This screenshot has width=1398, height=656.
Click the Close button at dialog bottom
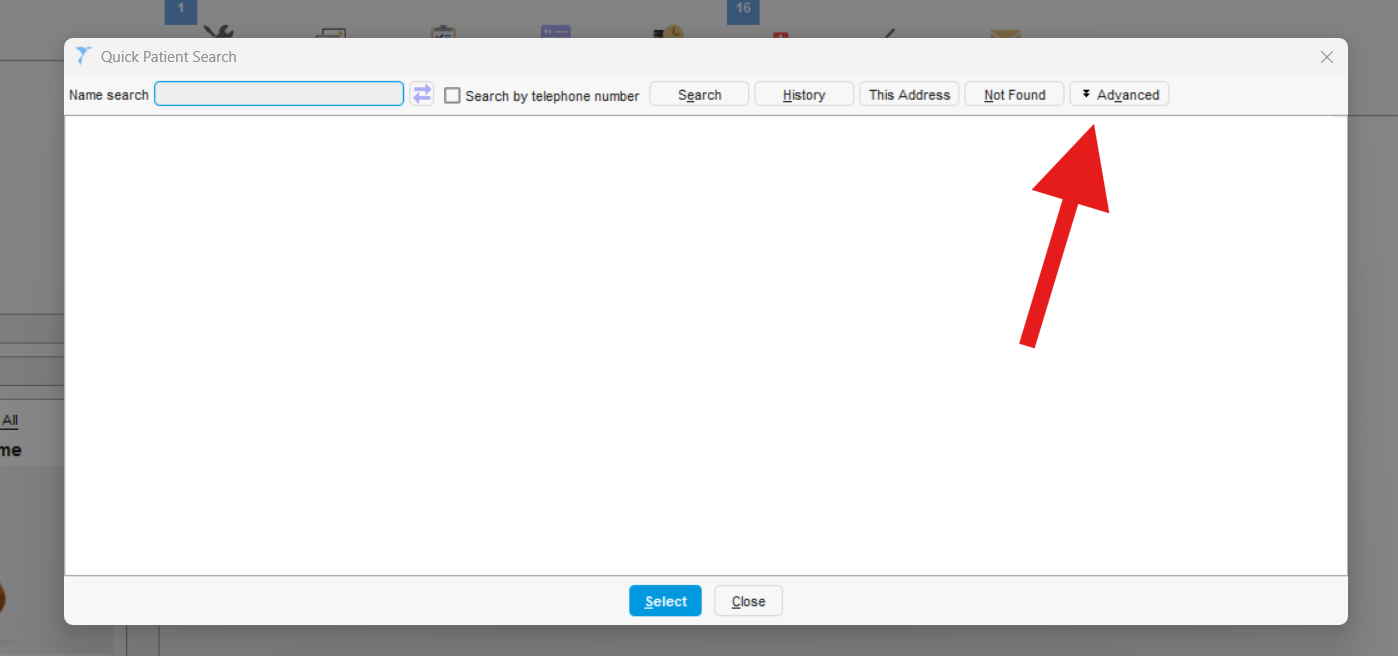tap(748, 601)
